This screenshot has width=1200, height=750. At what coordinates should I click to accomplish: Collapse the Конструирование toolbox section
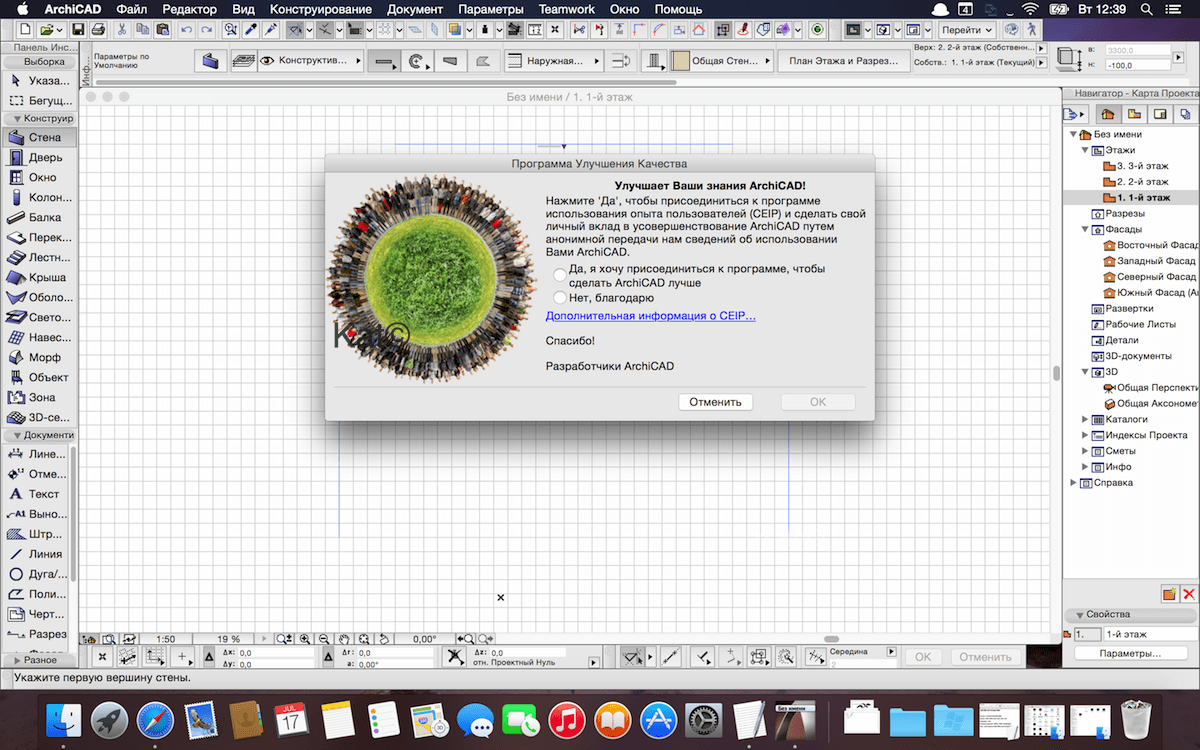pyautogui.click(x=18, y=118)
